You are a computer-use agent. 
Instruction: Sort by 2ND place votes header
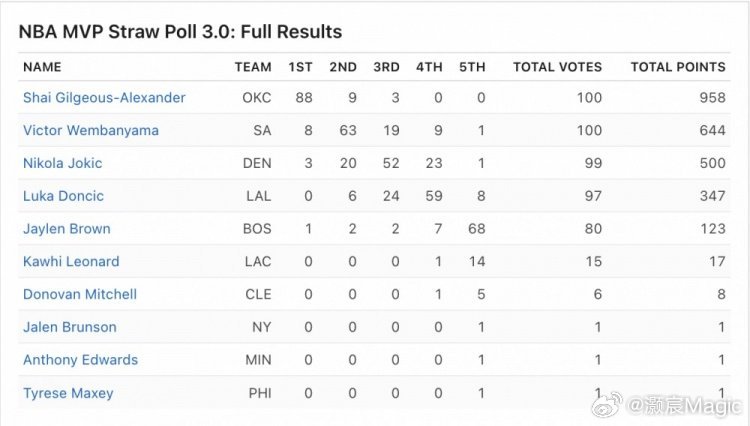pos(343,67)
